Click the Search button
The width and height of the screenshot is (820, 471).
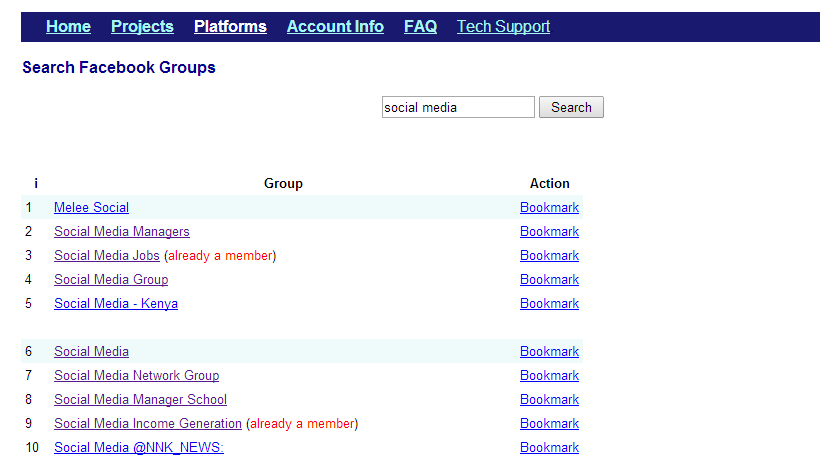[x=571, y=107]
